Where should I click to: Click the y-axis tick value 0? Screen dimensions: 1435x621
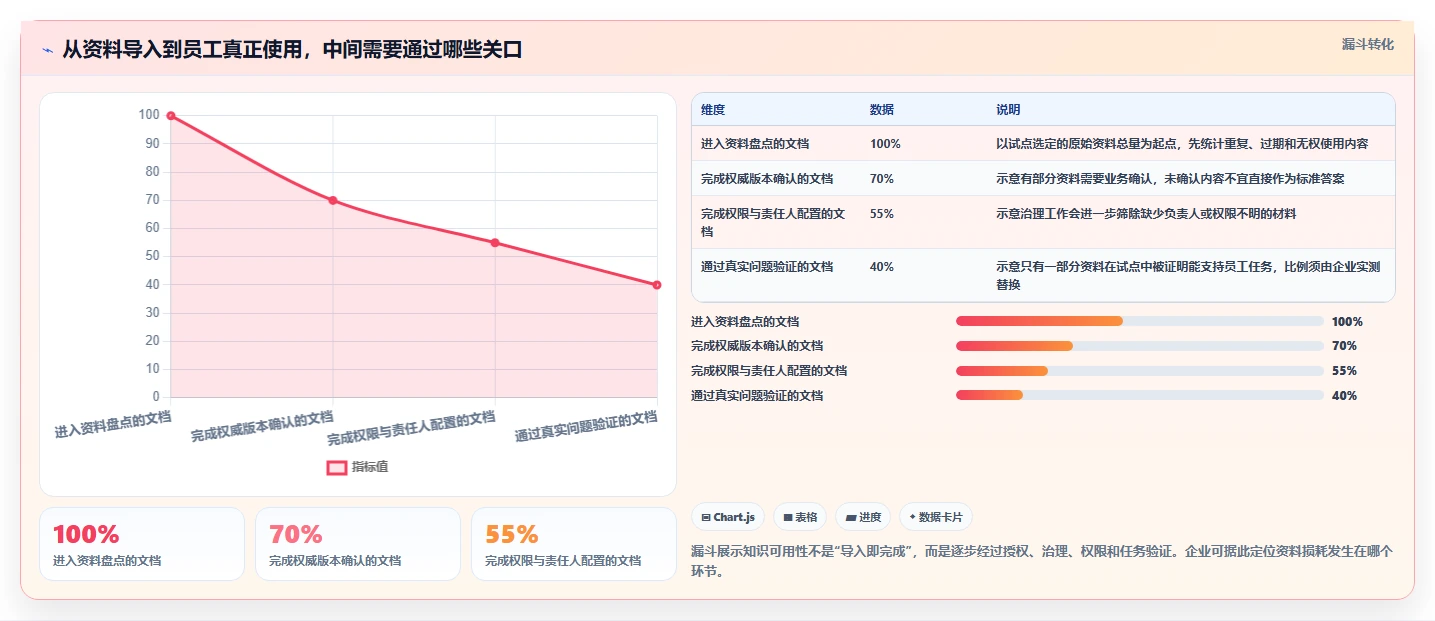coord(156,398)
